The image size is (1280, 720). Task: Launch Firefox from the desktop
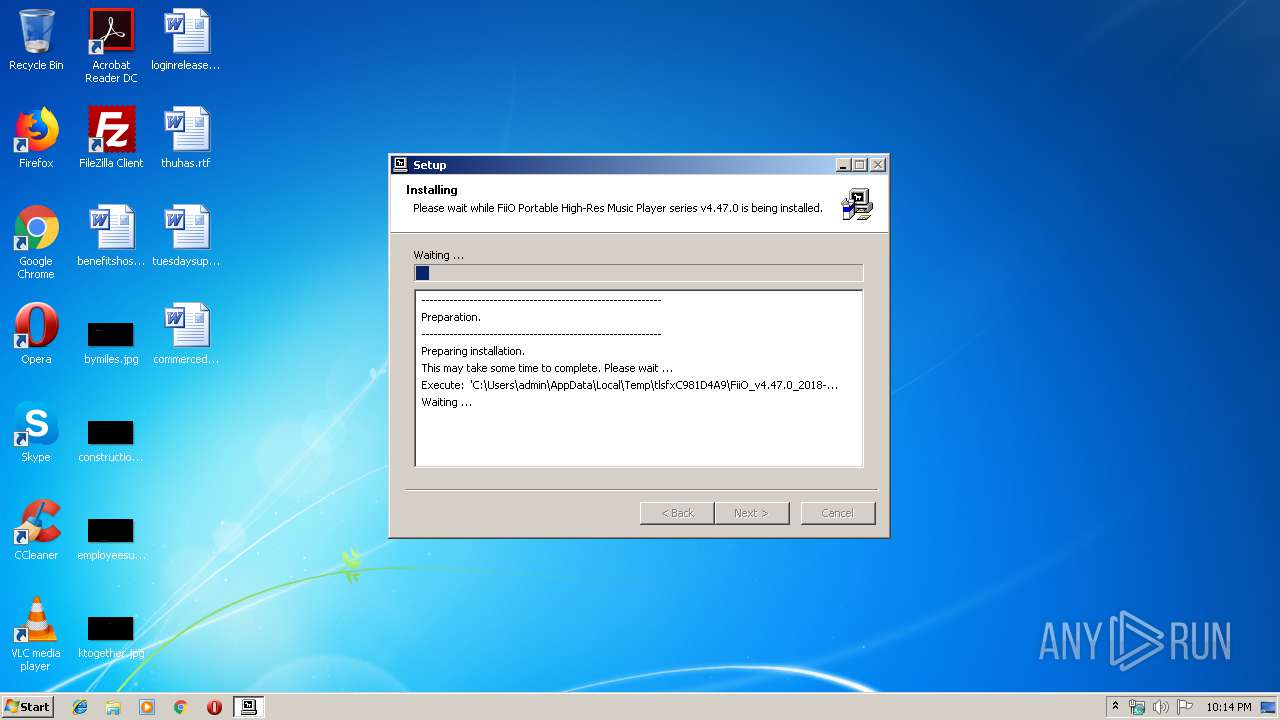click(x=36, y=138)
